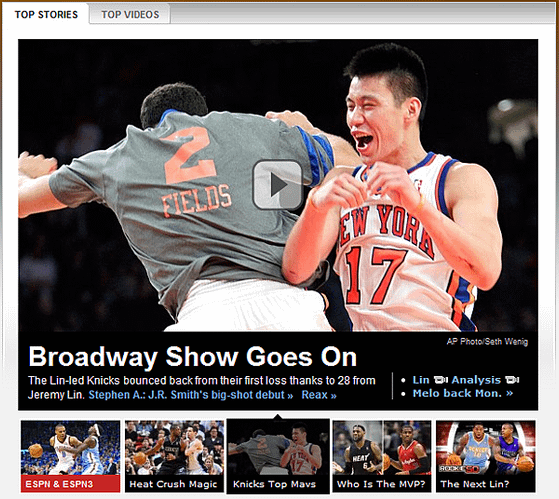Select the ESPN & ESPN3 thumbnail
Image resolution: width=559 pixels, height=499 pixels.
(x=70, y=456)
